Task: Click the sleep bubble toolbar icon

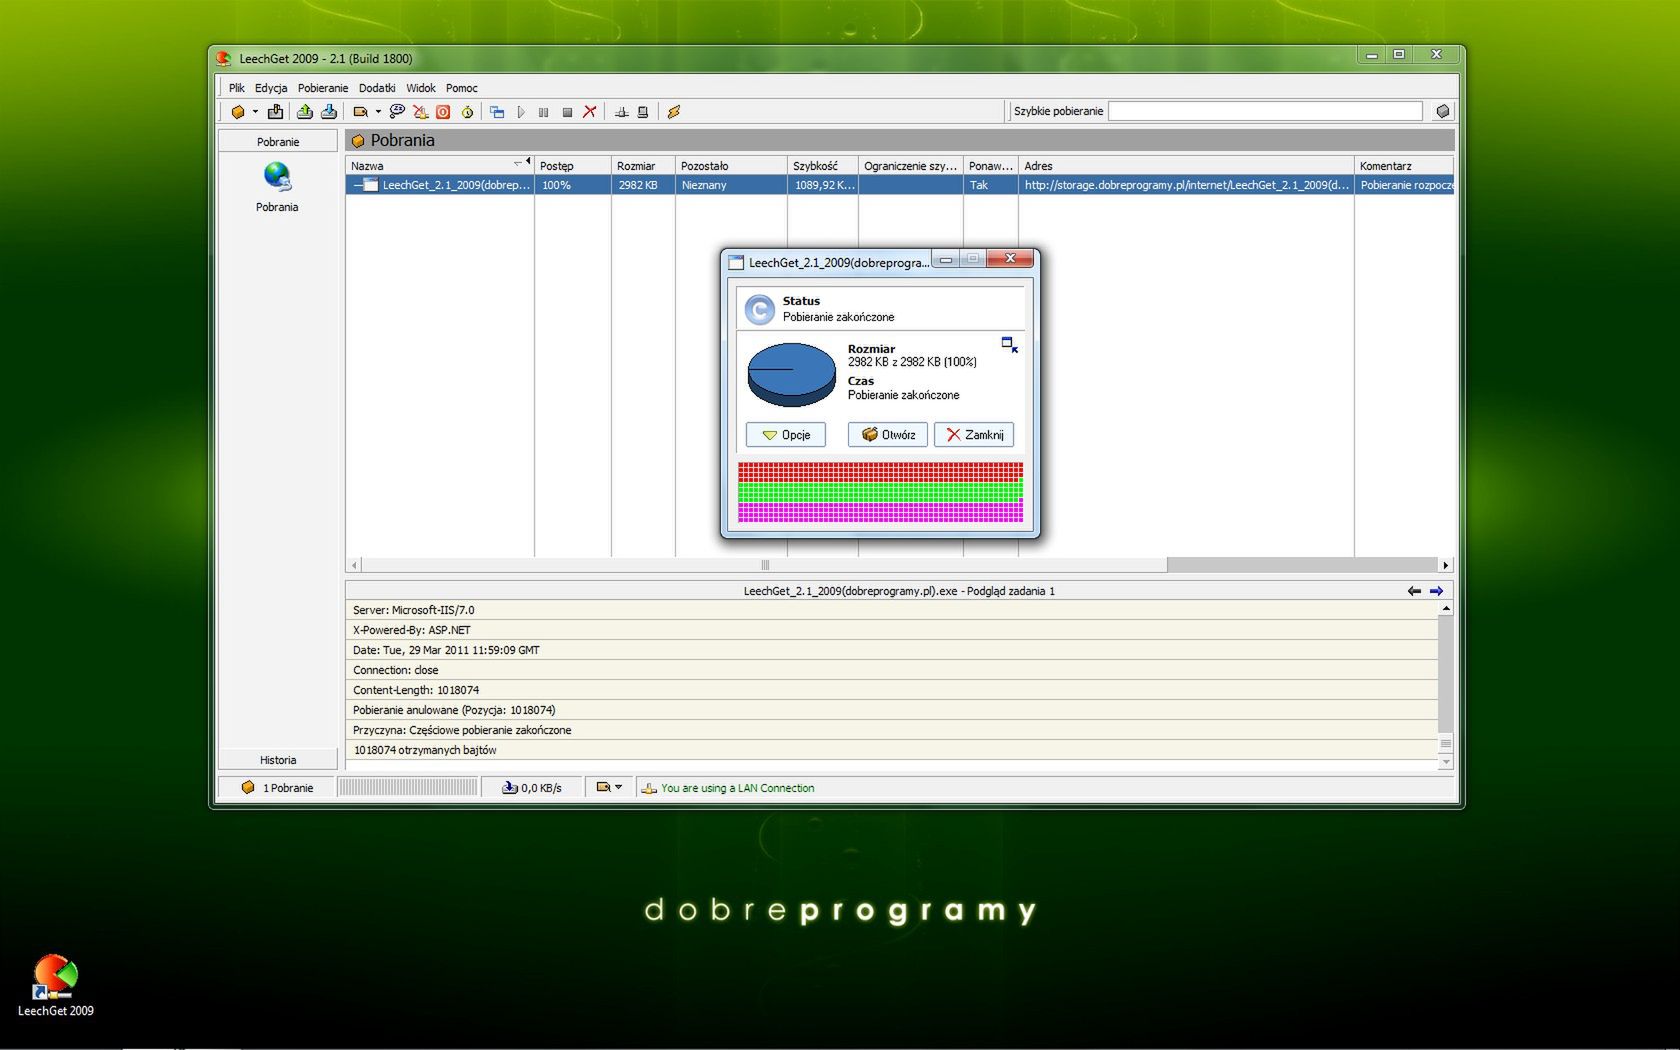Action: [x=397, y=112]
